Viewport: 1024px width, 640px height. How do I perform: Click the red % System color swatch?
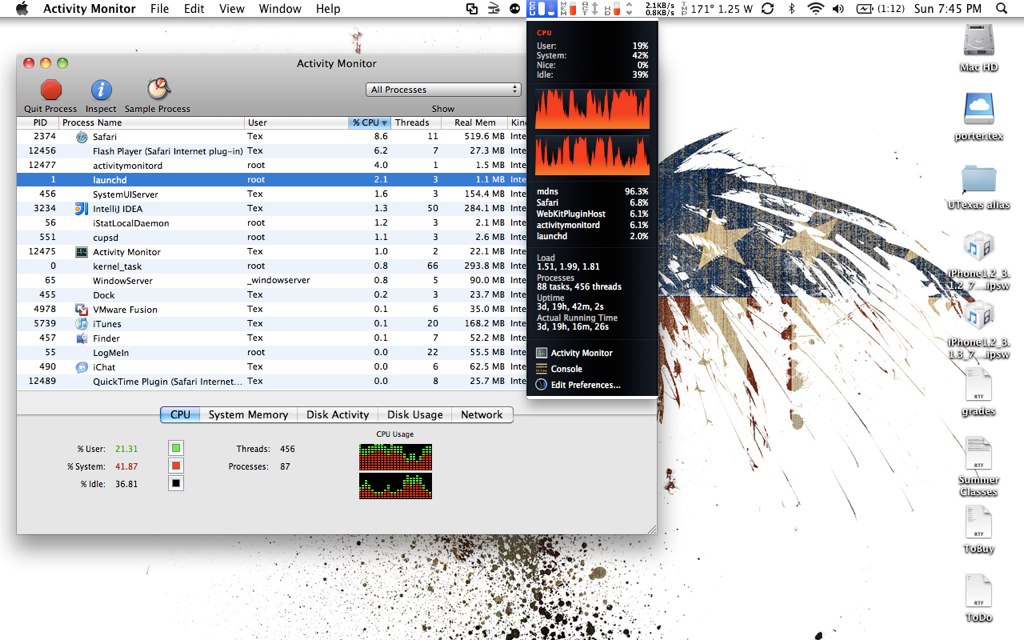[176, 466]
